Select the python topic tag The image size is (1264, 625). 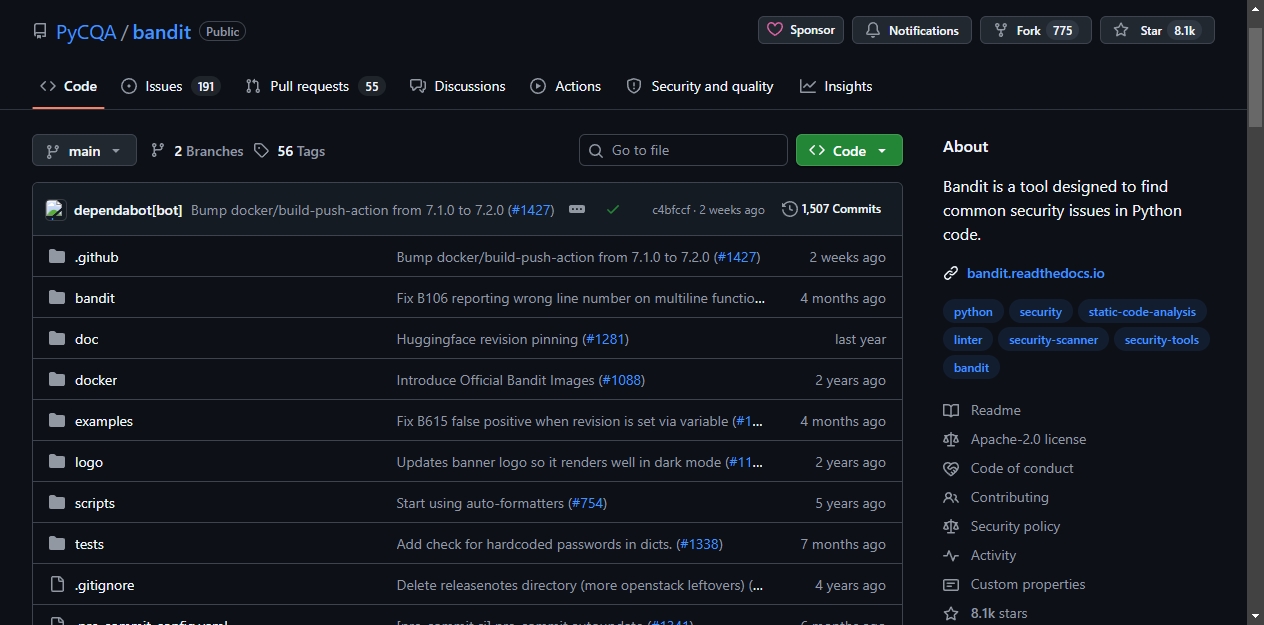[973, 312]
